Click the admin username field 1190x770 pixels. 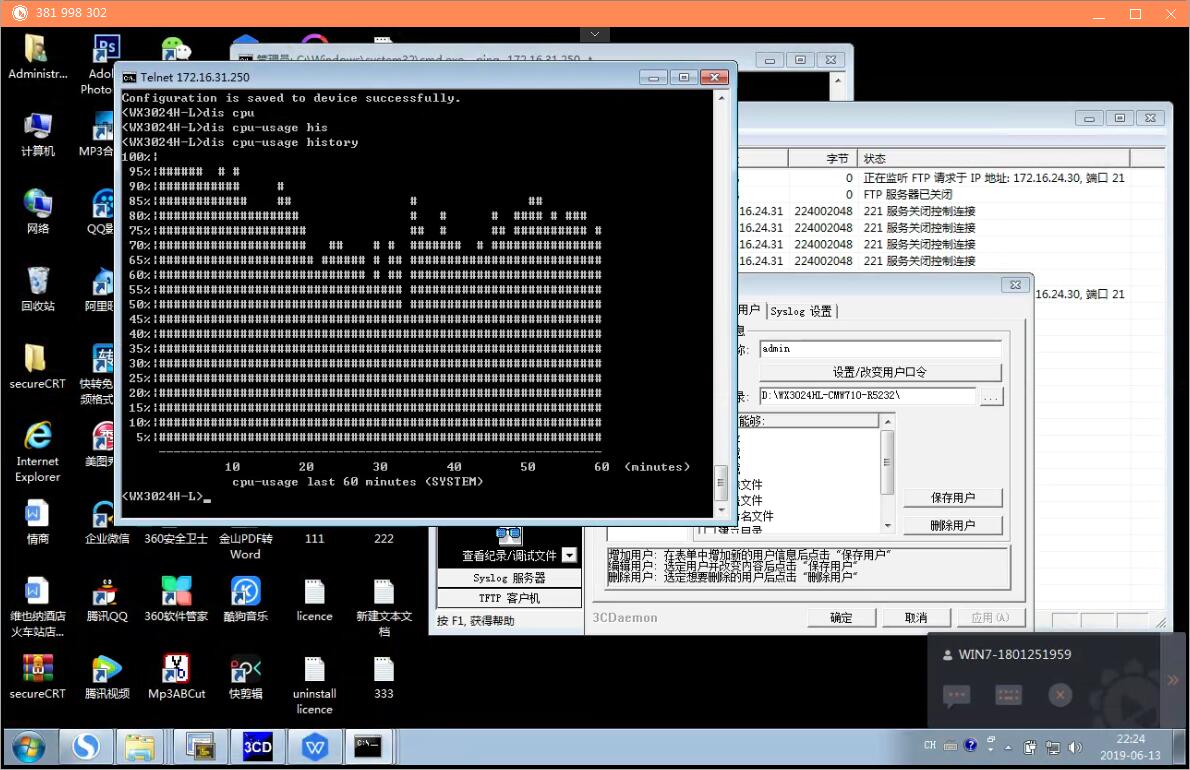pyautogui.click(x=880, y=348)
